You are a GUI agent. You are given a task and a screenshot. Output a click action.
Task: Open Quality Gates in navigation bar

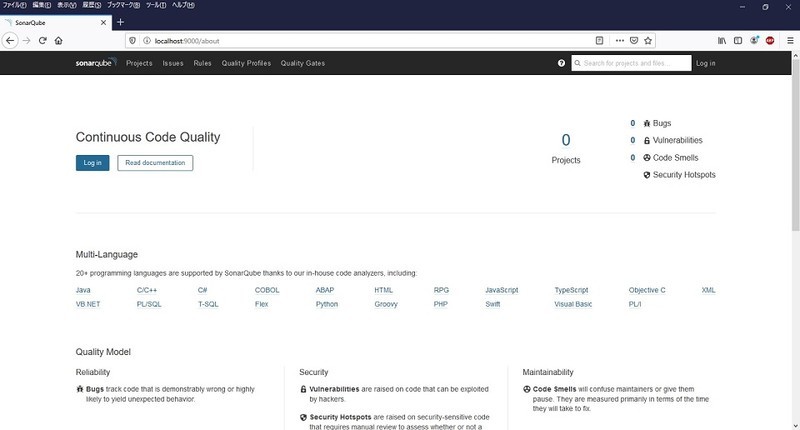click(303, 63)
